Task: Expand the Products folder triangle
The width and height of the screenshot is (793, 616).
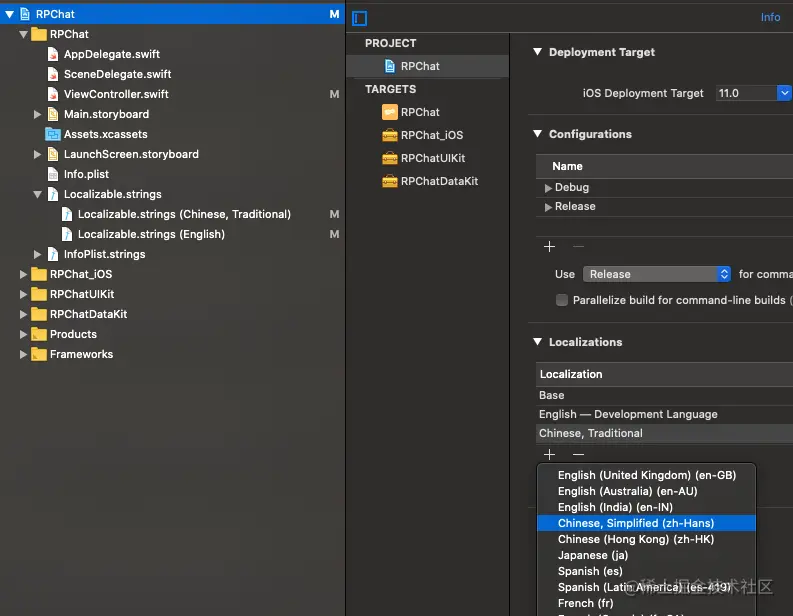Action: click(23, 334)
